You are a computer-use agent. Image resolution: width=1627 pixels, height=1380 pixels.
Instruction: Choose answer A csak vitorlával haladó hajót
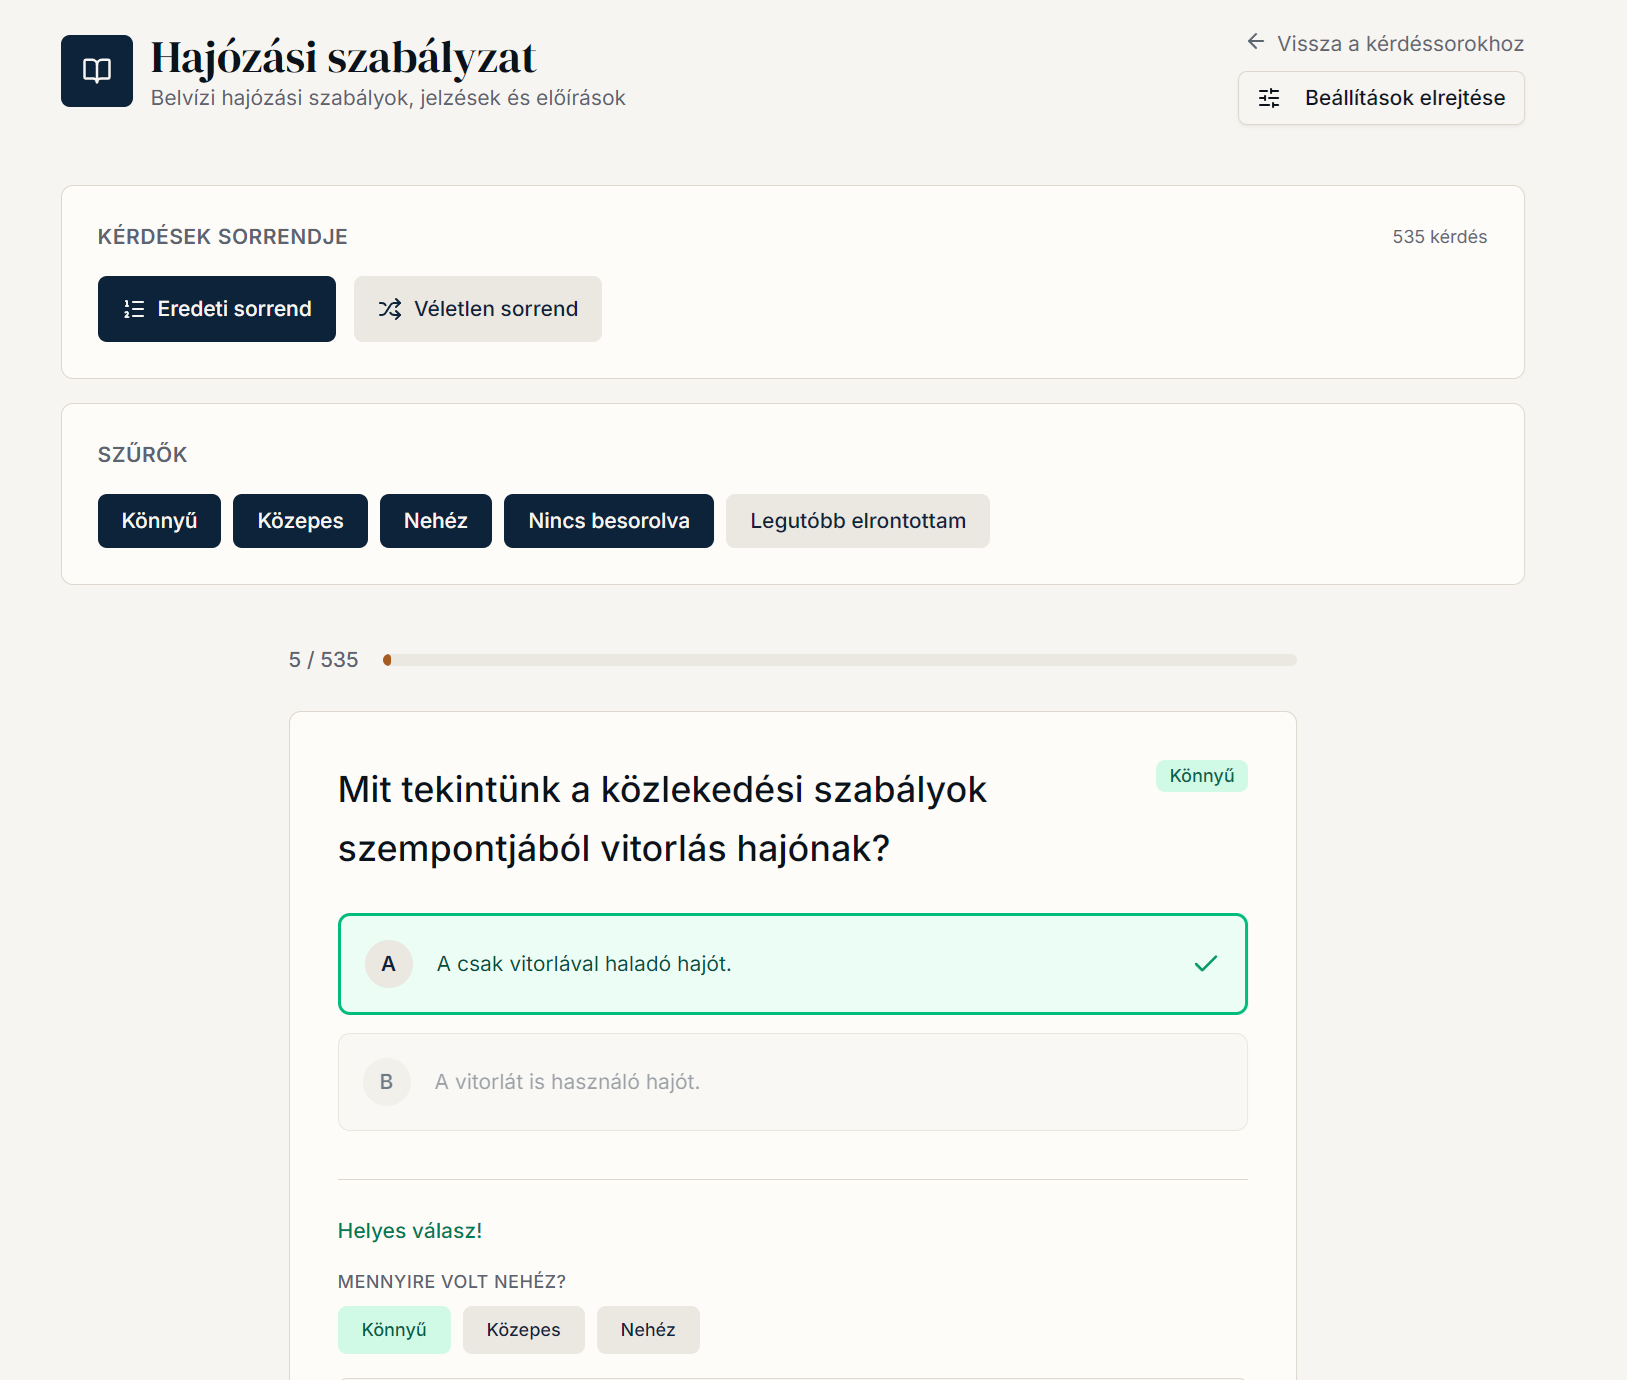(793, 964)
